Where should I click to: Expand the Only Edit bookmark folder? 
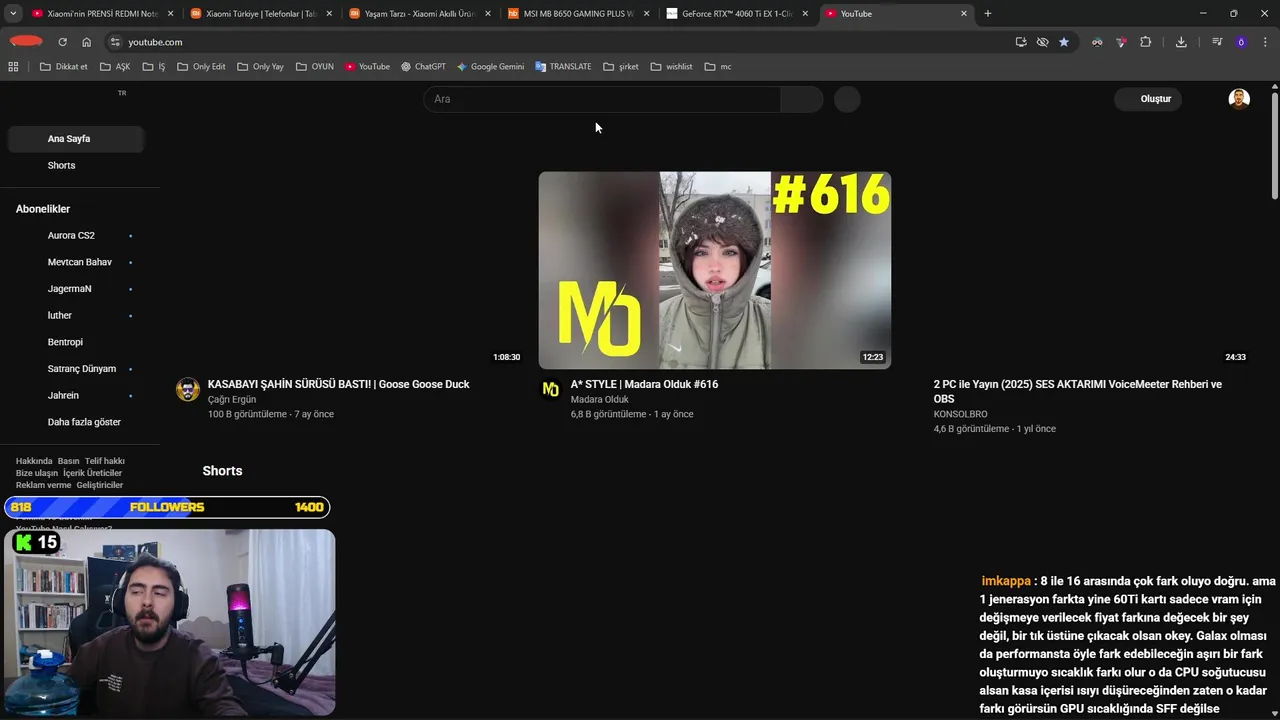201,67
